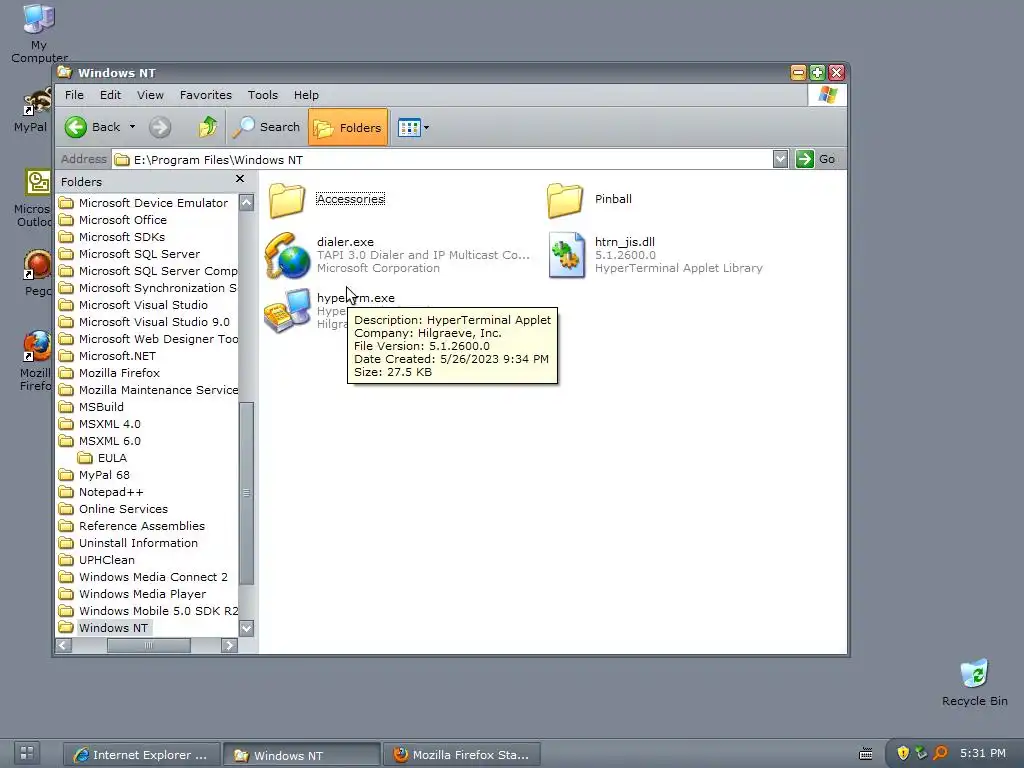Viewport: 1024px width, 768px height.
Task: Click folder tree scroll right arrow
Action: [x=229, y=645]
